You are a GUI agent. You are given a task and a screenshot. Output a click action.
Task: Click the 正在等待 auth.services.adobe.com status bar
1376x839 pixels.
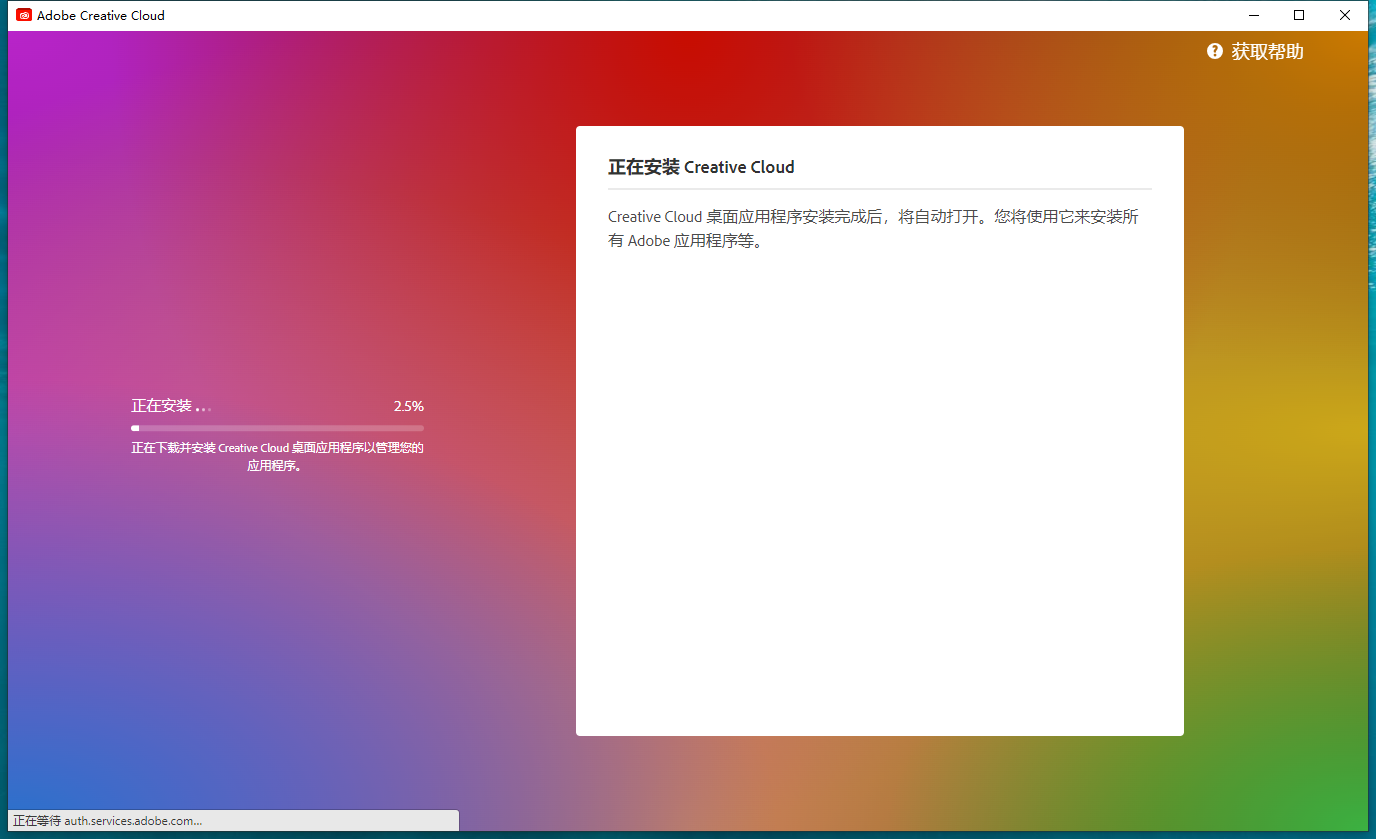click(230, 820)
